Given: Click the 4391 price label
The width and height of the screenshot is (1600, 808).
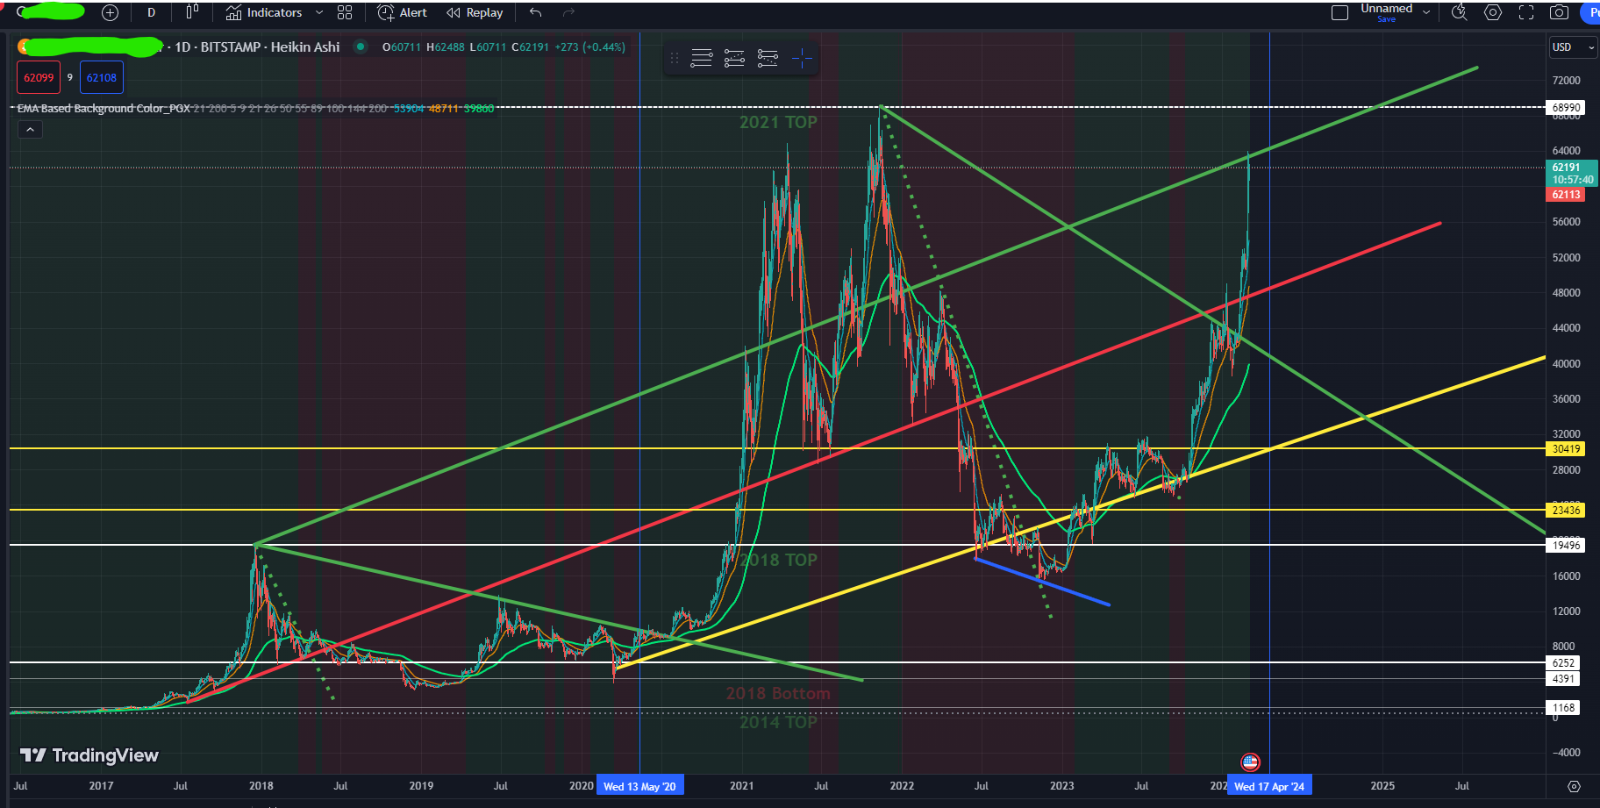Looking at the screenshot, I should coord(1563,679).
